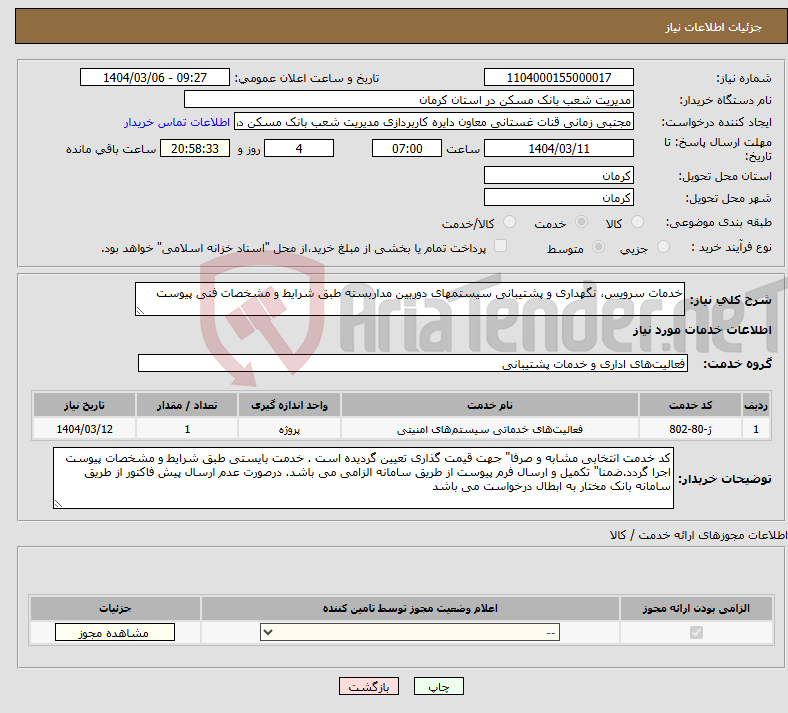Image resolution: width=788 pixels, height=713 pixels.
Task: Select the خدمت radio button
Action: [581, 222]
